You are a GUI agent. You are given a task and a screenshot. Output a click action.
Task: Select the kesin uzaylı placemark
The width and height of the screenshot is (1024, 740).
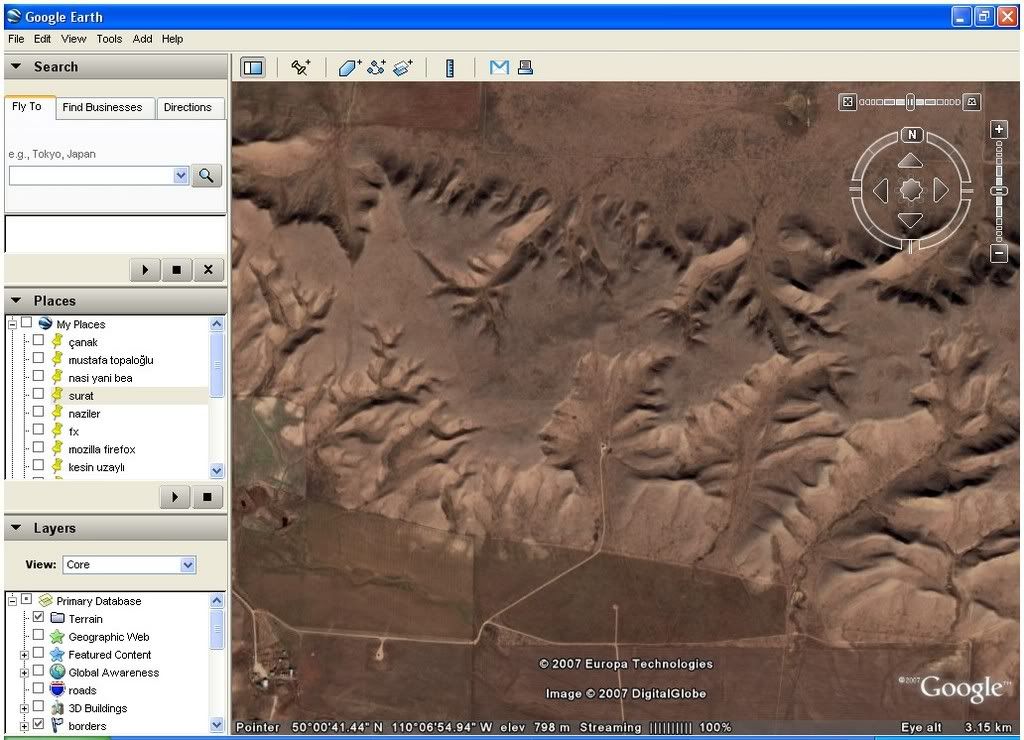point(97,467)
